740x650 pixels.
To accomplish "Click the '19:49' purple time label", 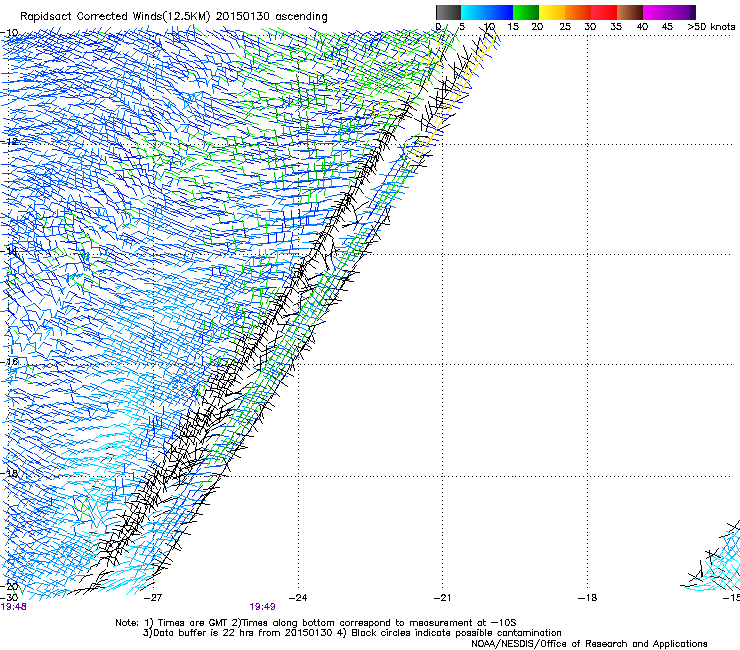I will [262, 607].
